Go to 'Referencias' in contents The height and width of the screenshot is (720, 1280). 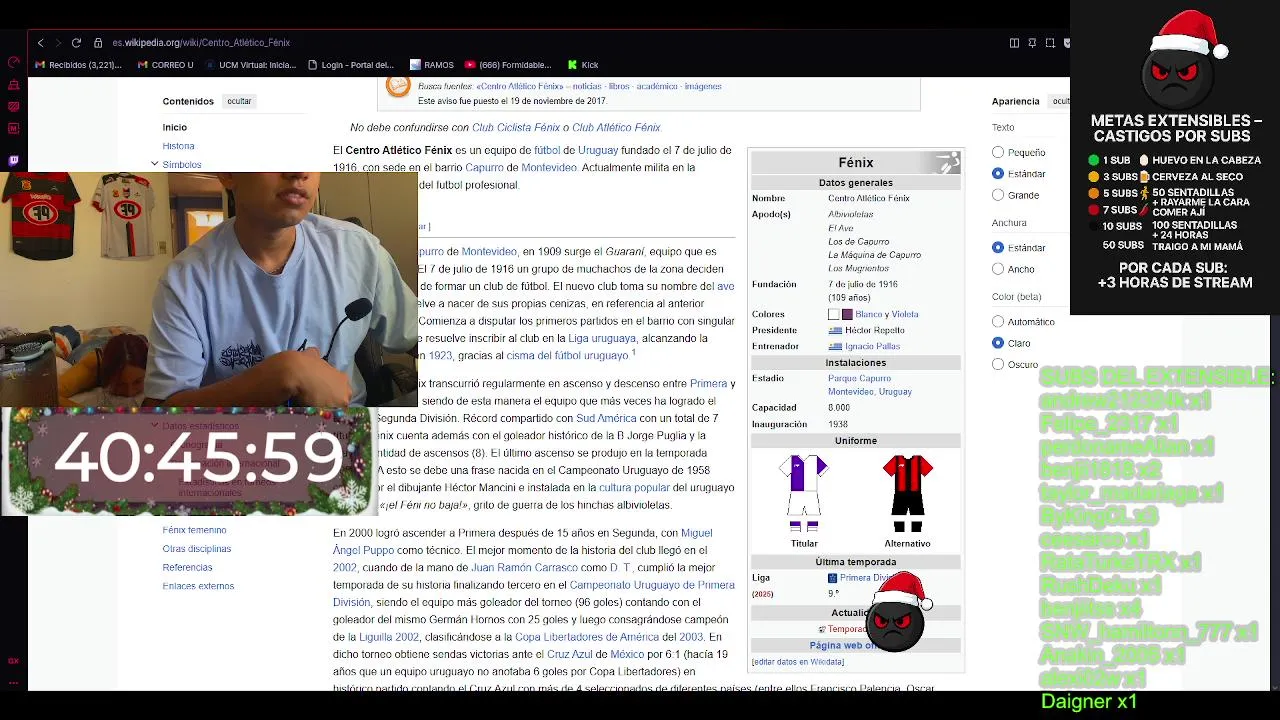pyautogui.click(x=188, y=567)
